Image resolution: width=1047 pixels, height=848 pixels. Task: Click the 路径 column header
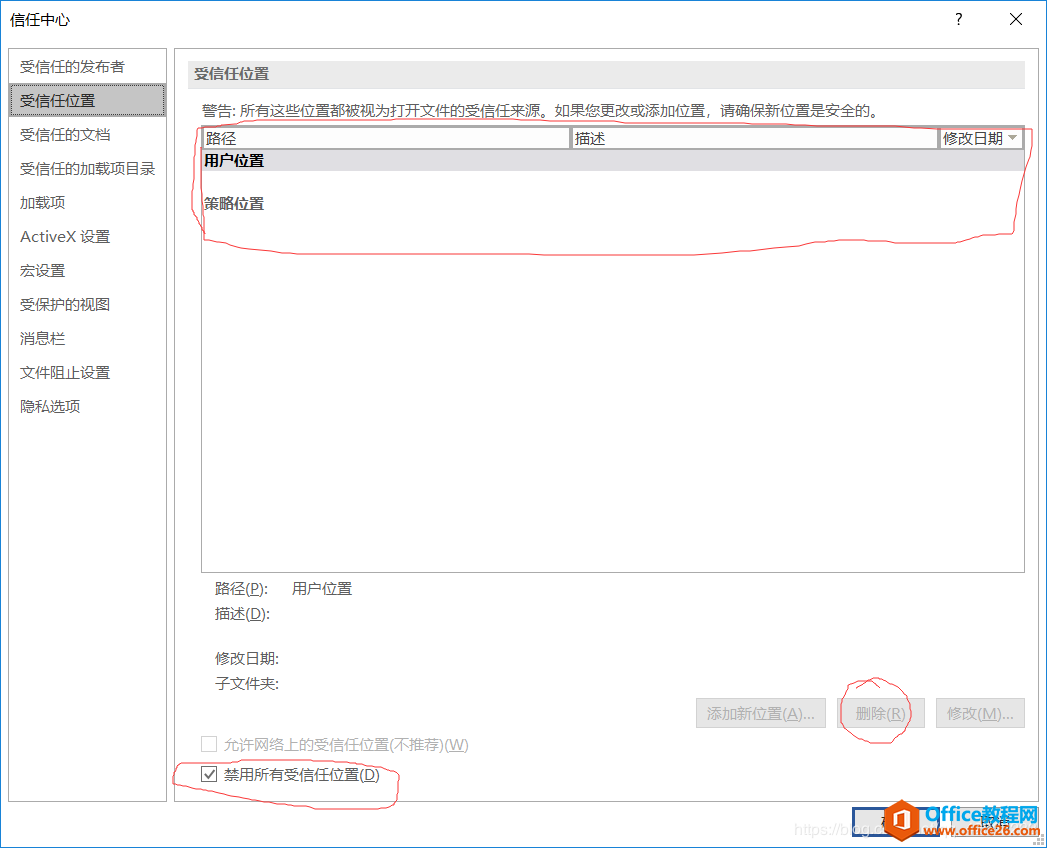pyautogui.click(x=385, y=137)
